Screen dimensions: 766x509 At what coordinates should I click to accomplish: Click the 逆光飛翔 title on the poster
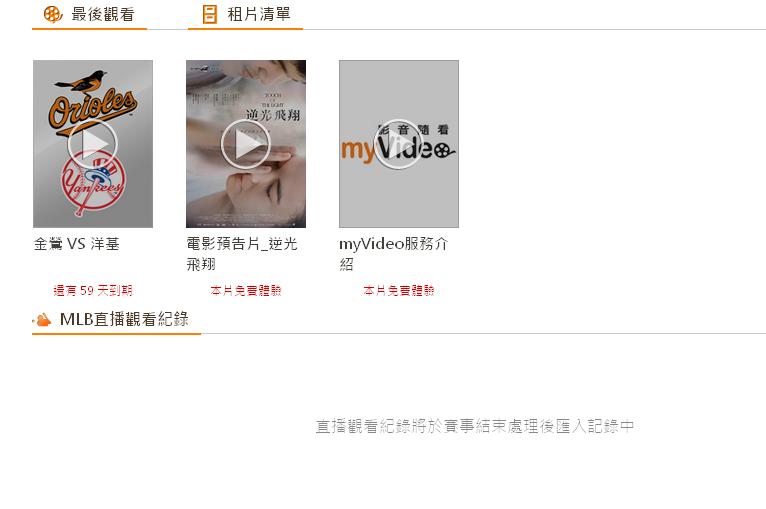(274, 115)
